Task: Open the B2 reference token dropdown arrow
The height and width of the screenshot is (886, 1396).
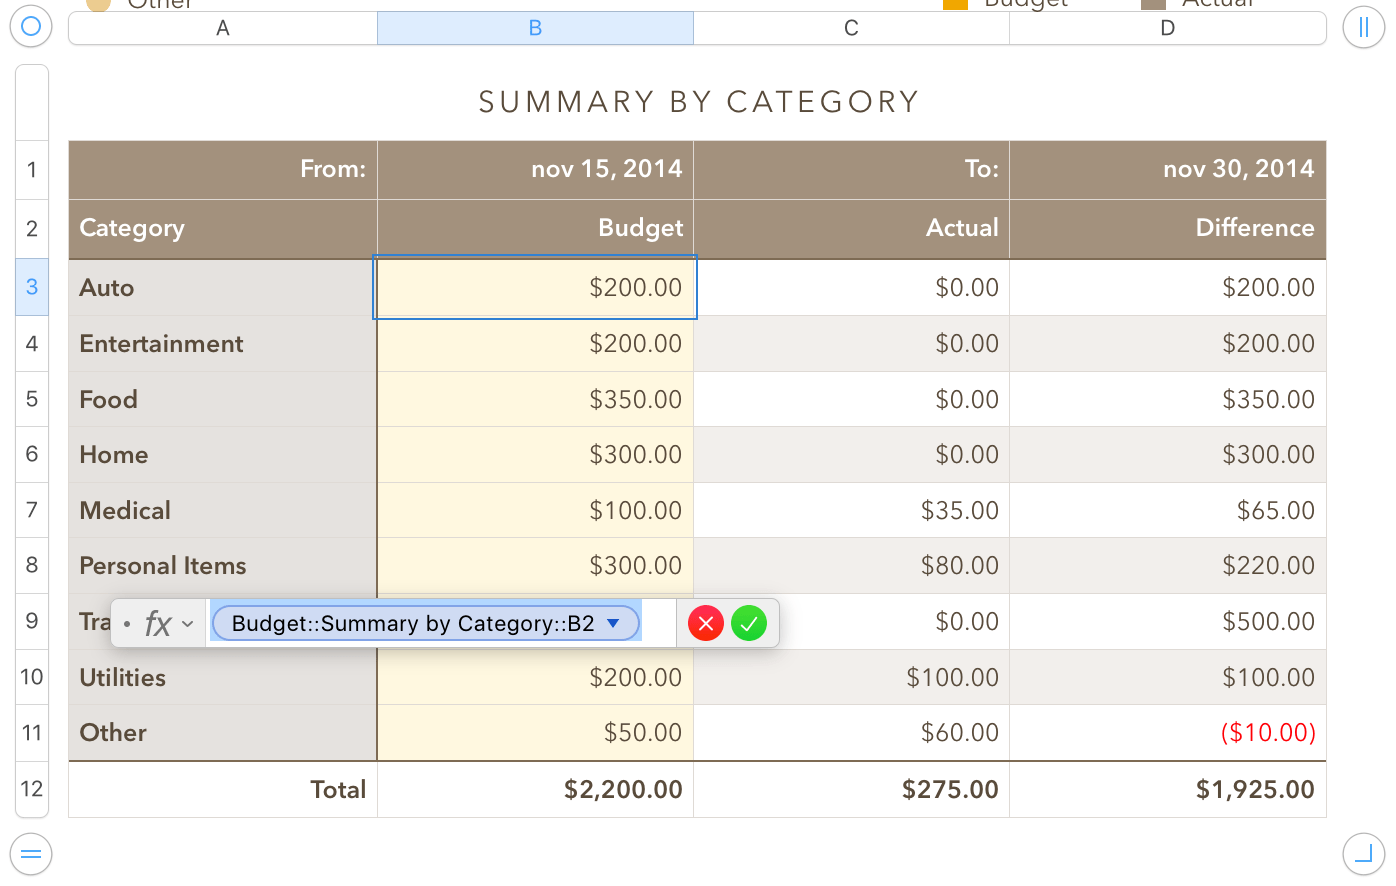Action: [614, 623]
